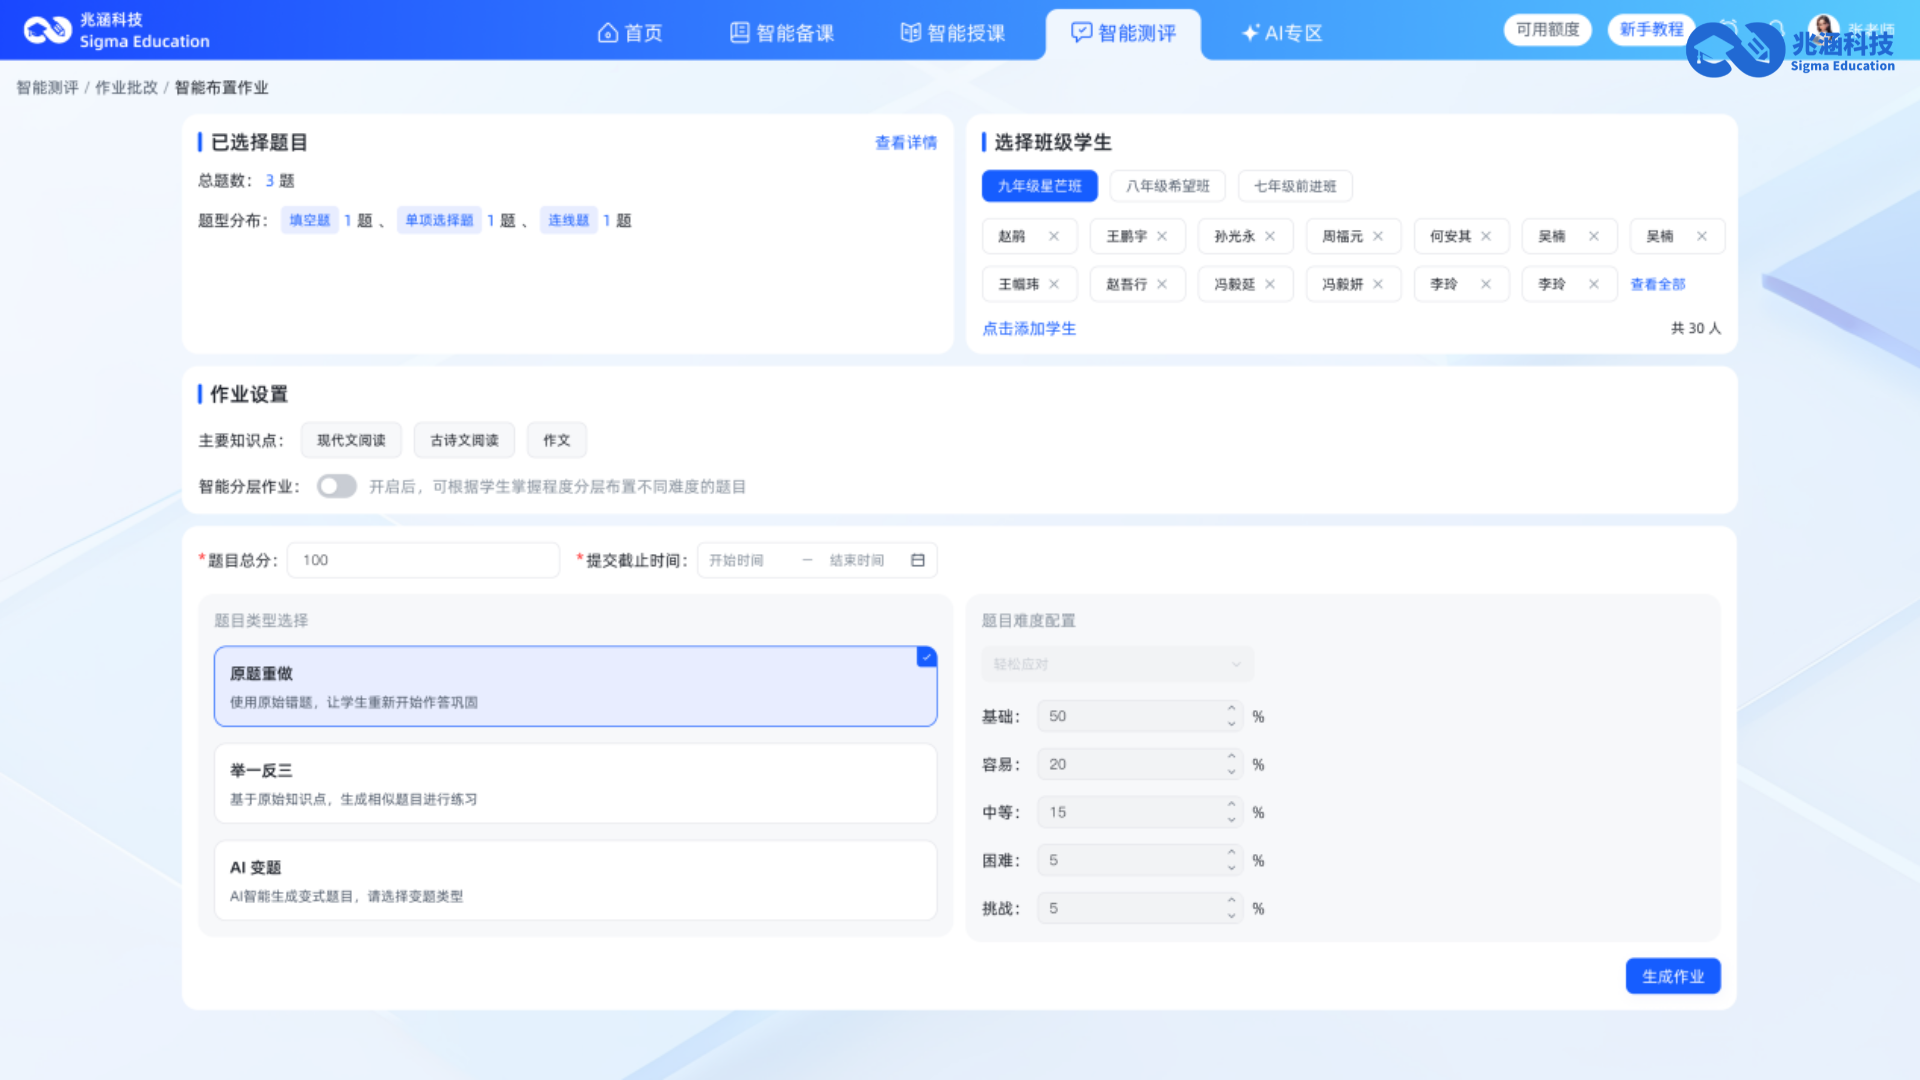
Task: Select the 九年级星芒班 class tab
Action: click(x=1040, y=186)
